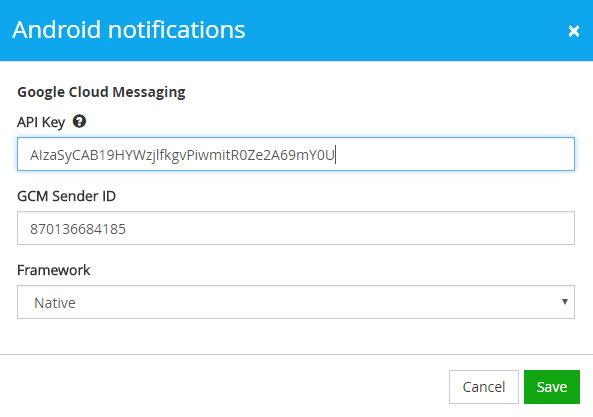
Task: Click empty area inside Sender ID box
Action: tap(348, 228)
